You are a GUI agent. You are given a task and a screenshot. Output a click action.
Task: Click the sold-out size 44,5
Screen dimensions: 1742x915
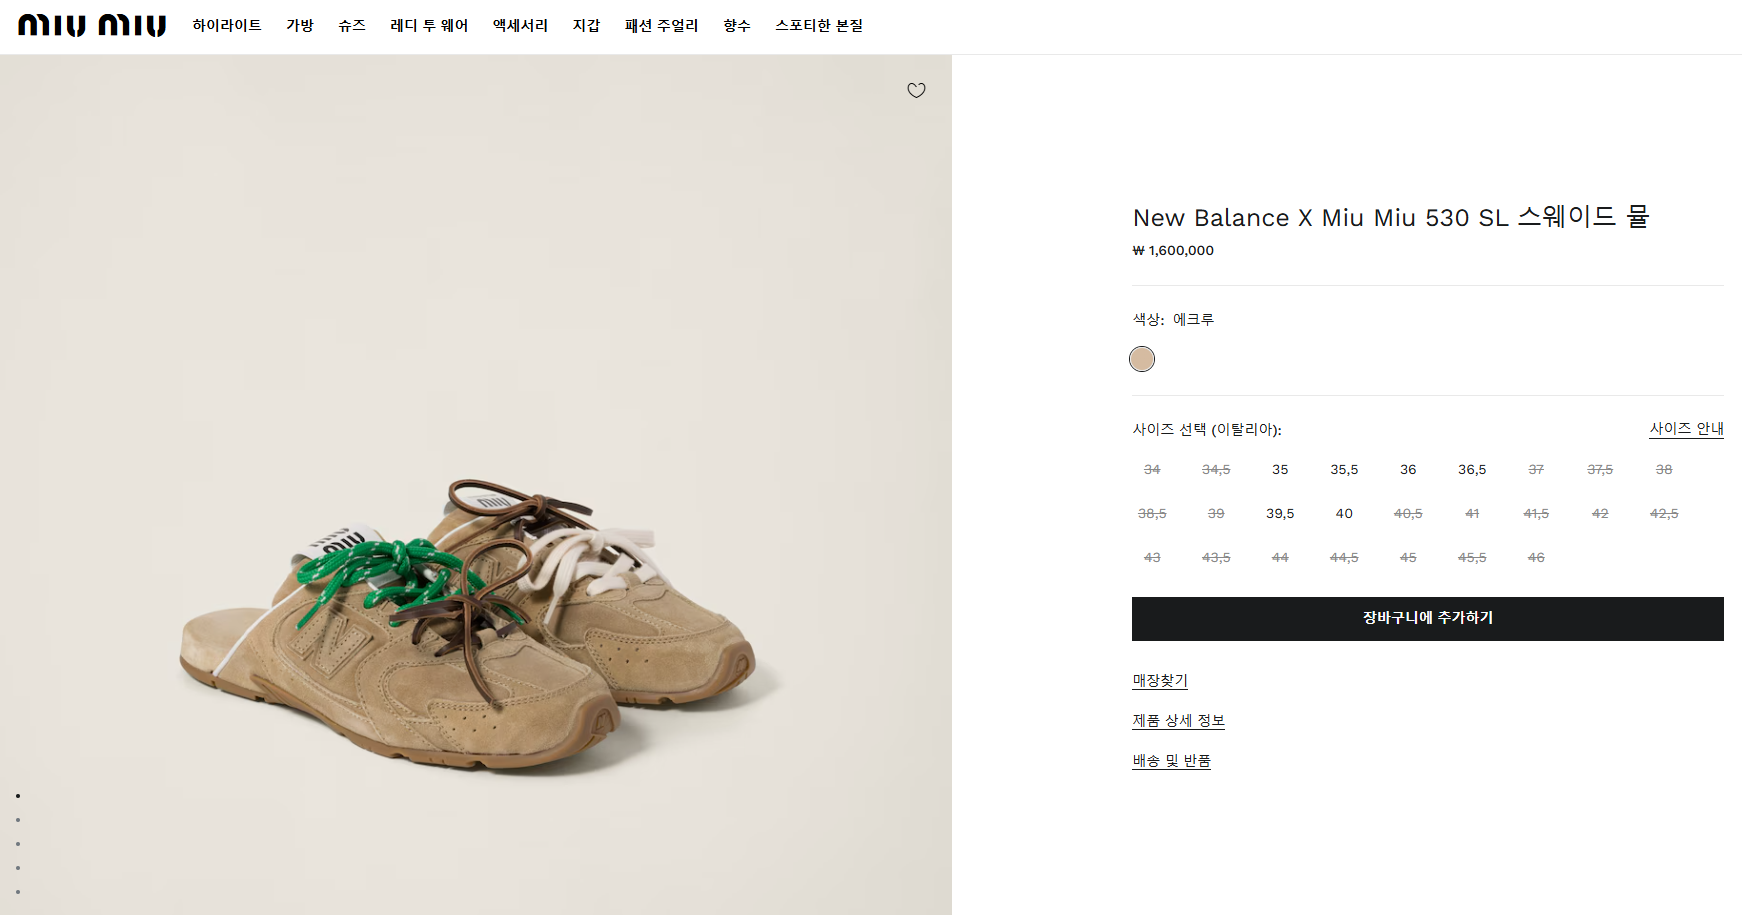coord(1344,557)
